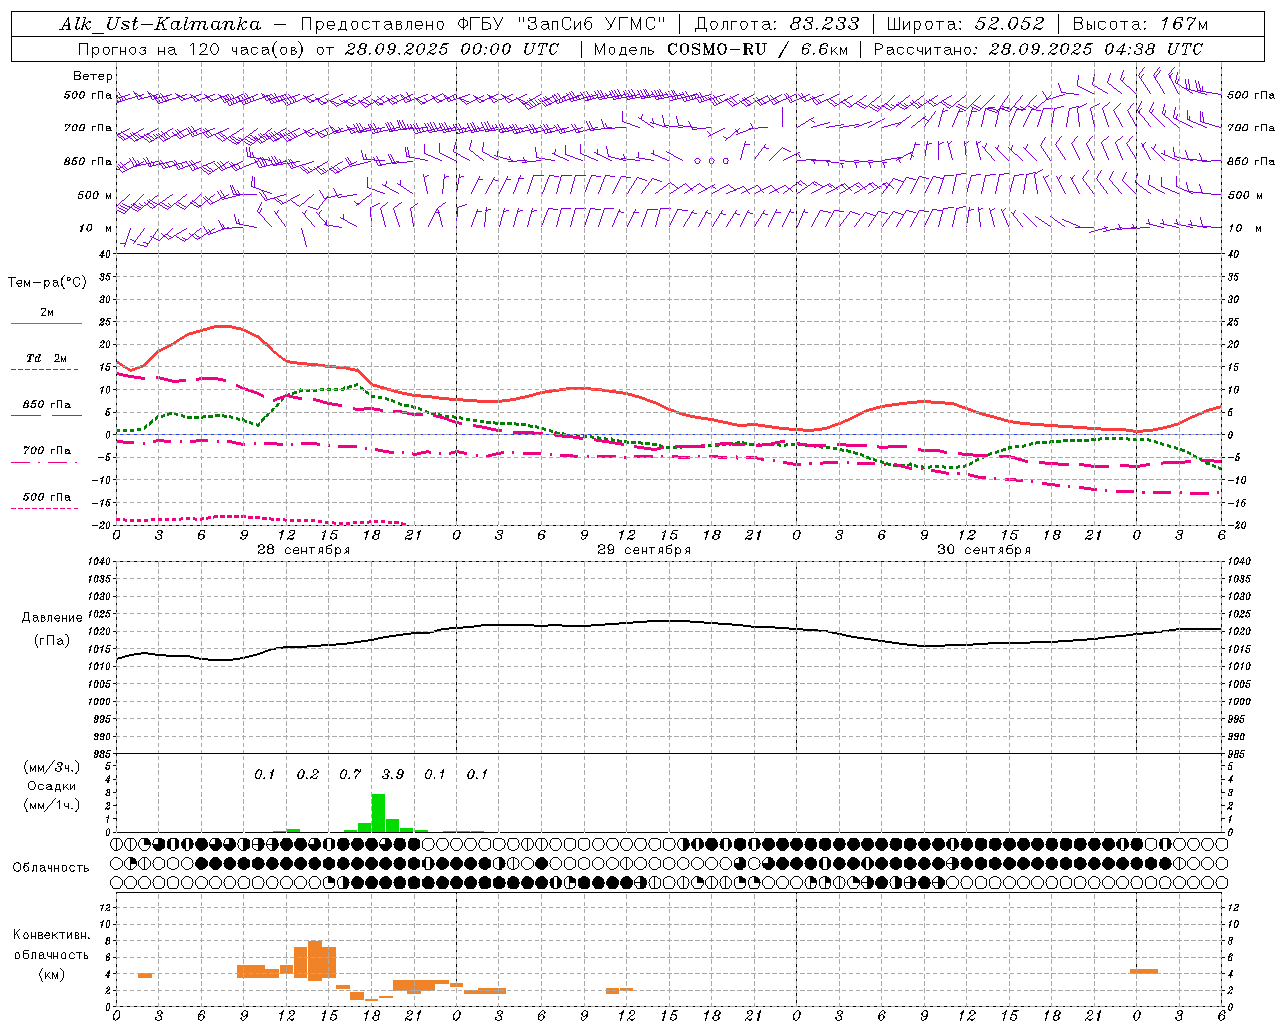Click the Конвективн. convective cloud label
1280x1024 pixels.
(51, 935)
